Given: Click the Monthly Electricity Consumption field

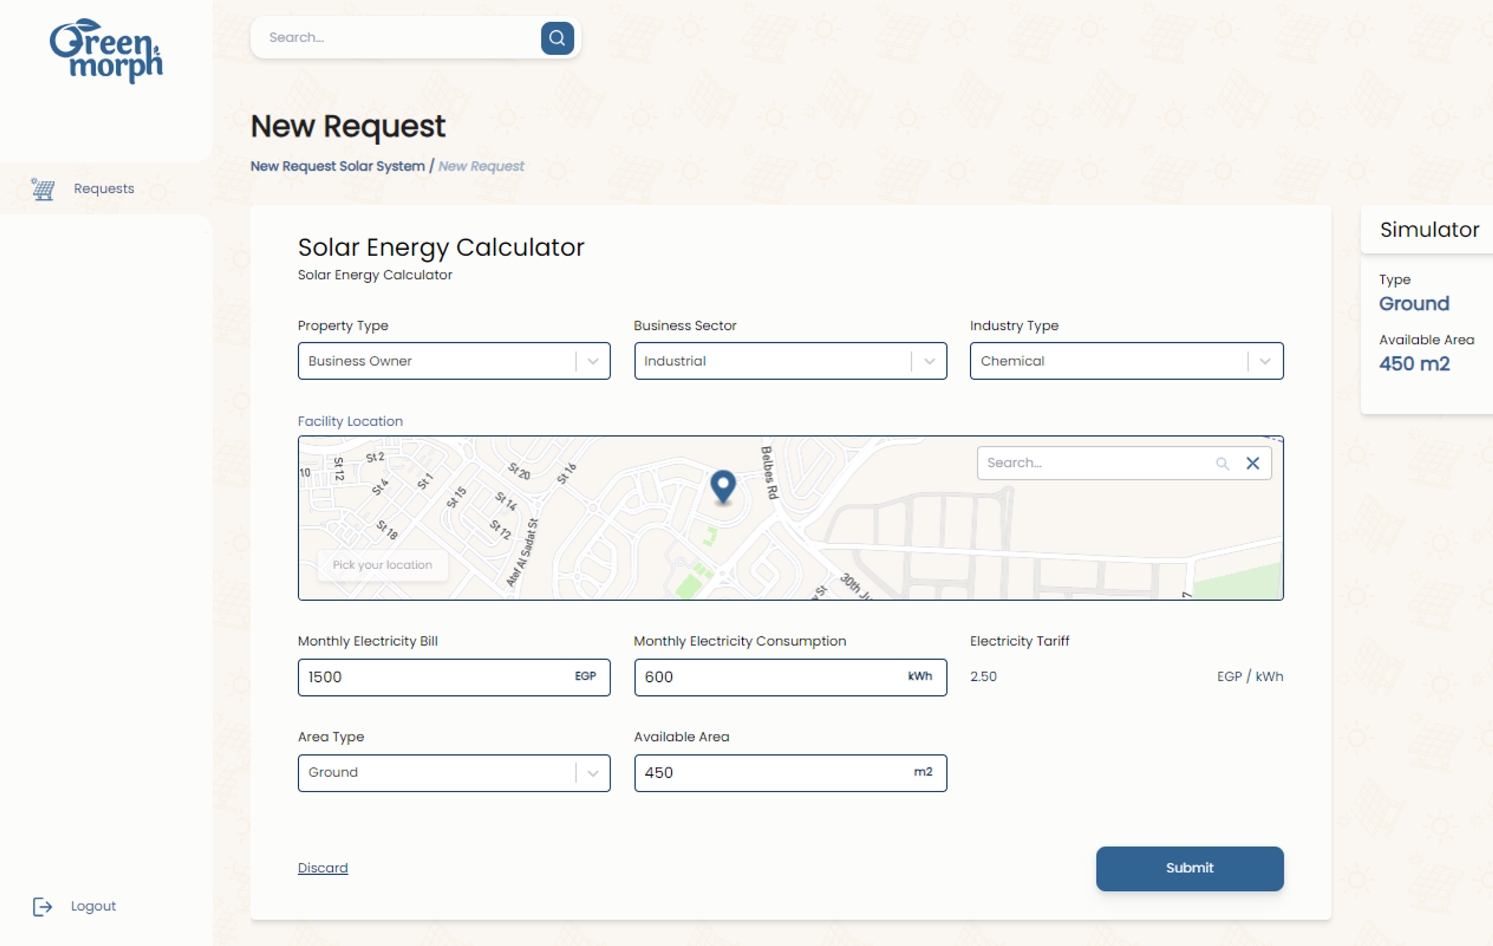Looking at the screenshot, I should pos(770,677).
